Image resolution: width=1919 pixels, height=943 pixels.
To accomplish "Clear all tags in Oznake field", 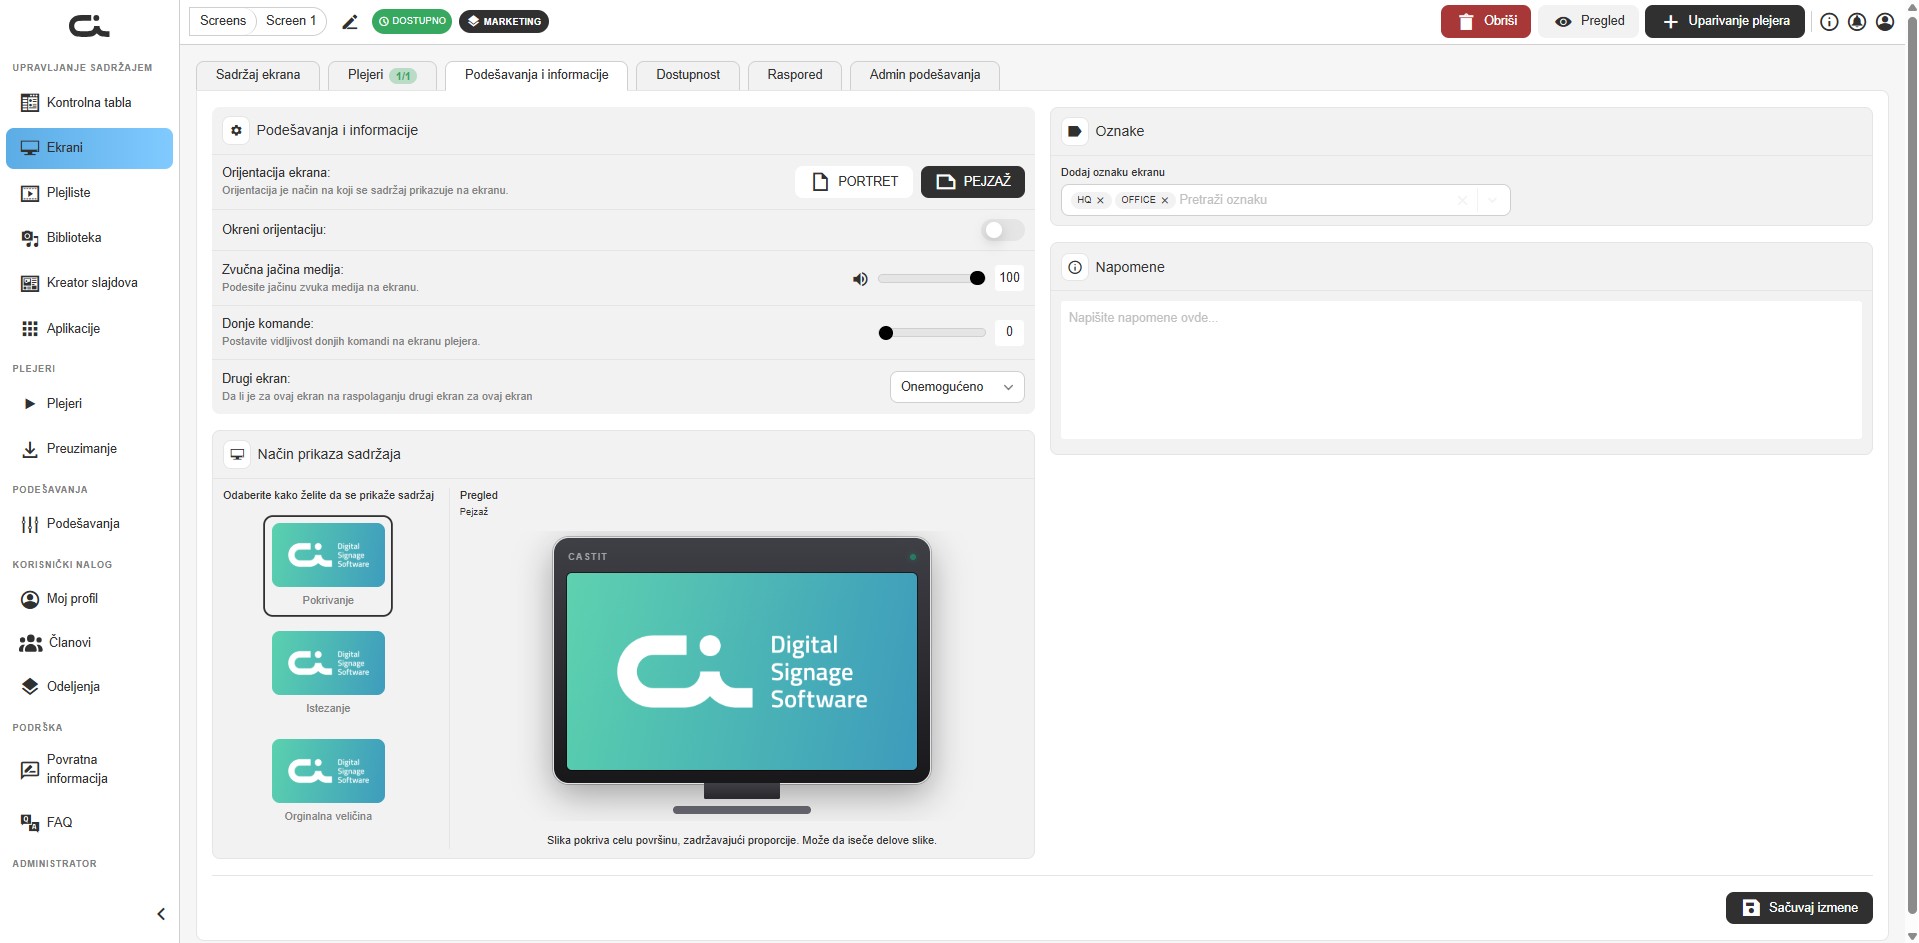I will [x=1462, y=200].
